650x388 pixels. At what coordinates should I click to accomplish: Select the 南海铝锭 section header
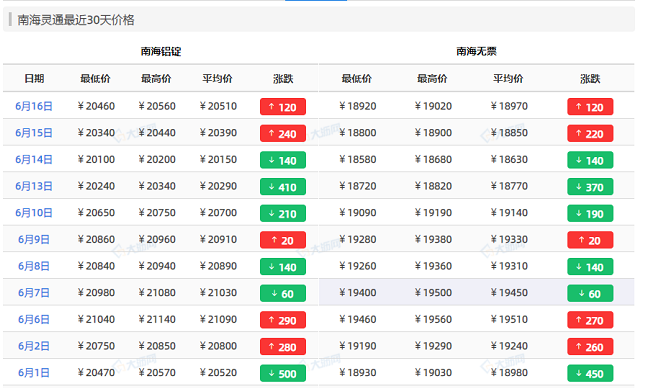[x=161, y=51]
